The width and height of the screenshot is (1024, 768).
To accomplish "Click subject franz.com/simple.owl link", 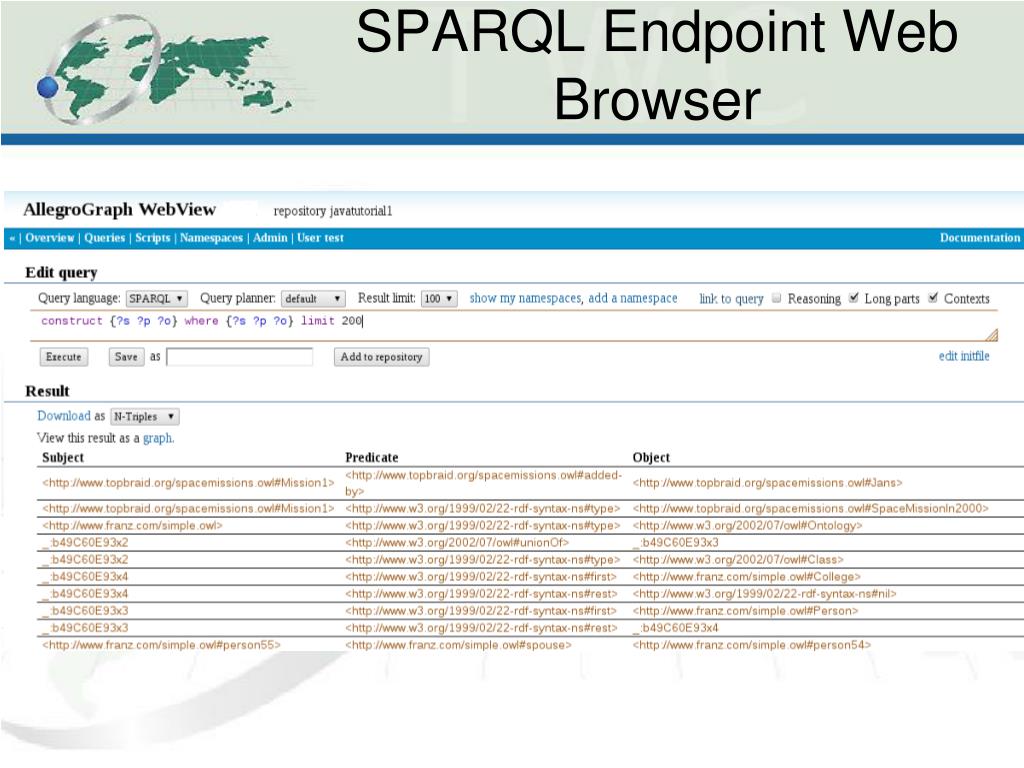I will pos(133,525).
